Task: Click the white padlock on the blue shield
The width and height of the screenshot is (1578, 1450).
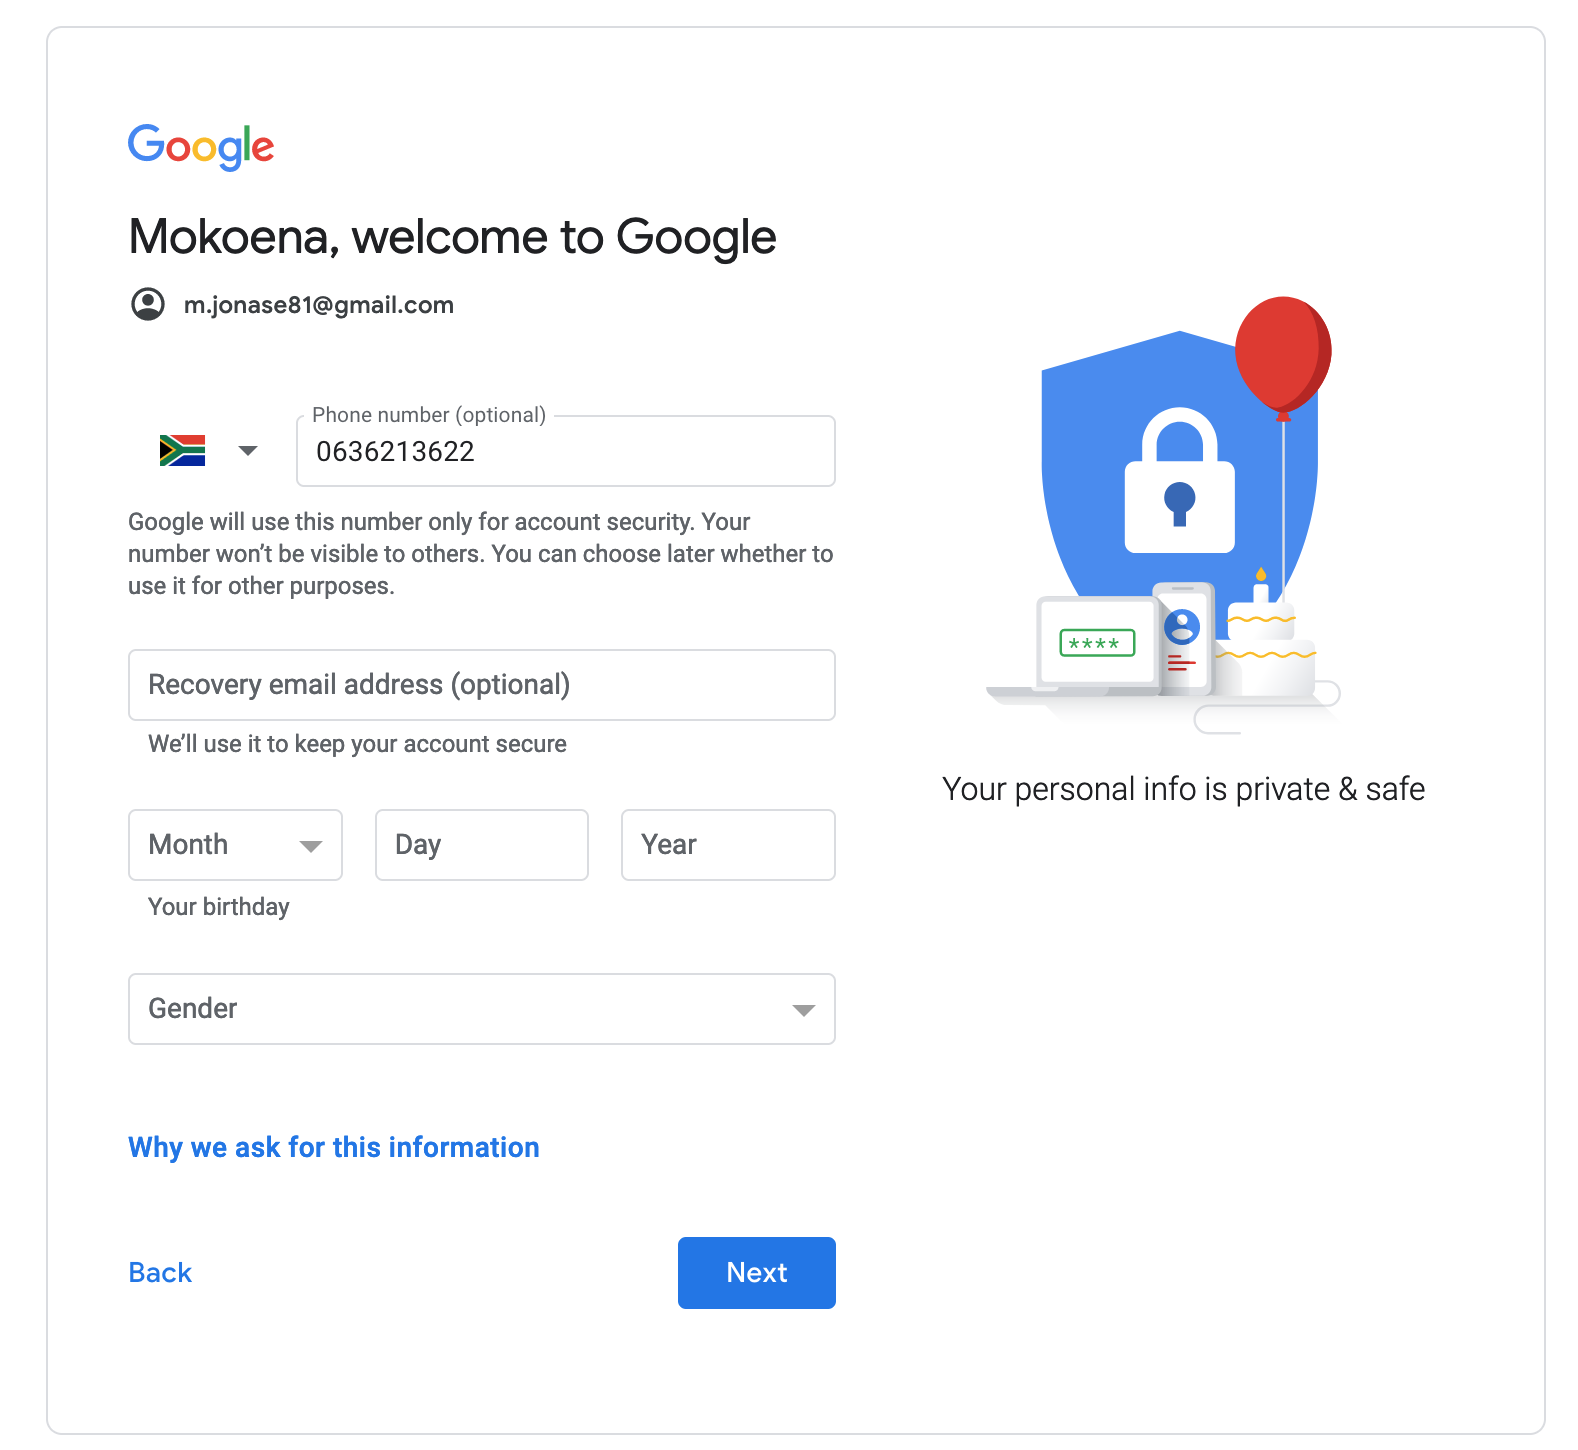Action: [x=1180, y=480]
